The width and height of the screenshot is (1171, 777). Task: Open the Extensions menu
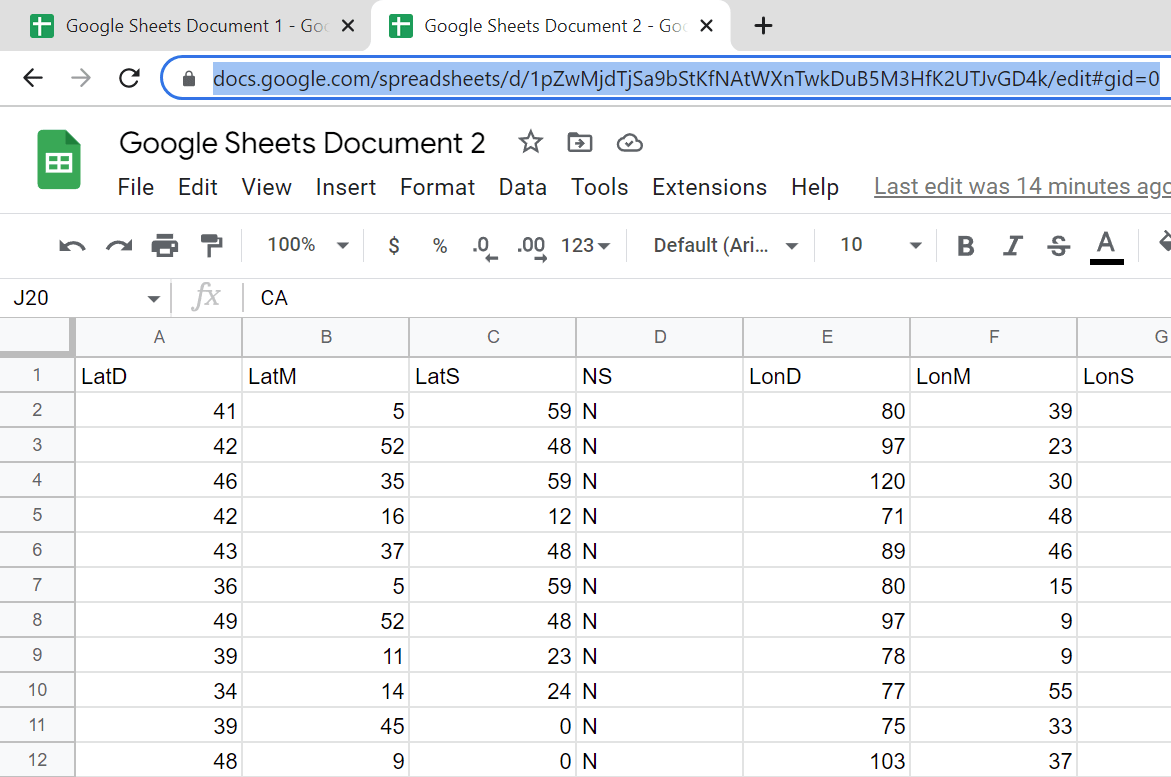709,187
